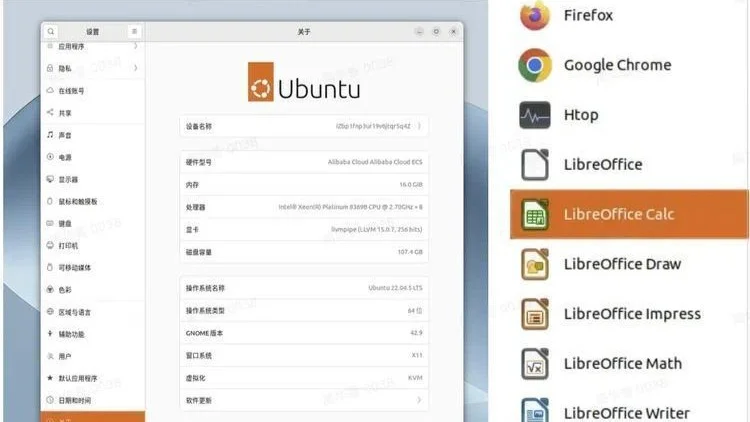Click the printer icon beside 打印机

click(x=50, y=245)
